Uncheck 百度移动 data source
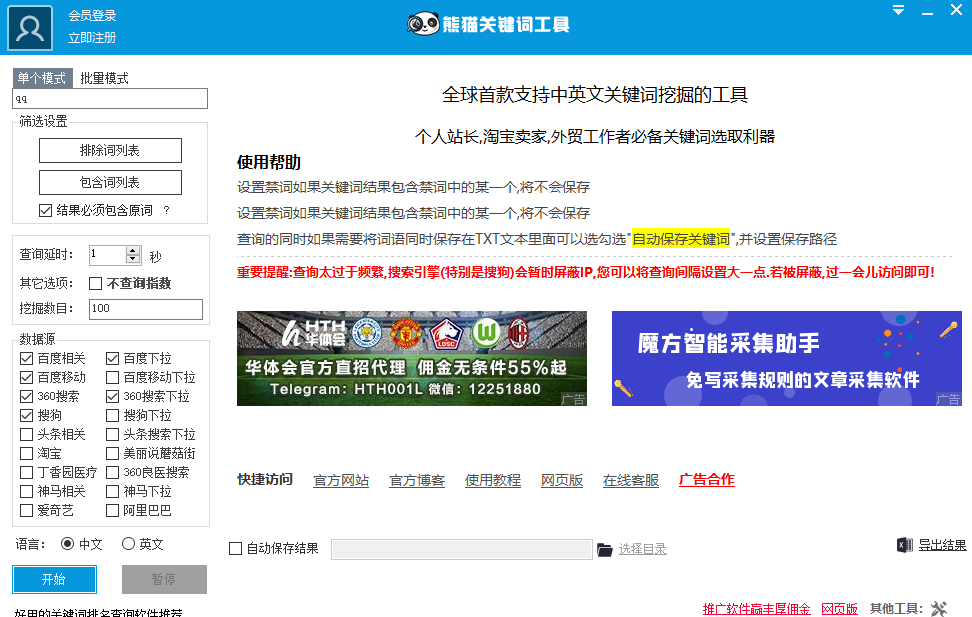Screen dimensions: 972x617 [26, 378]
